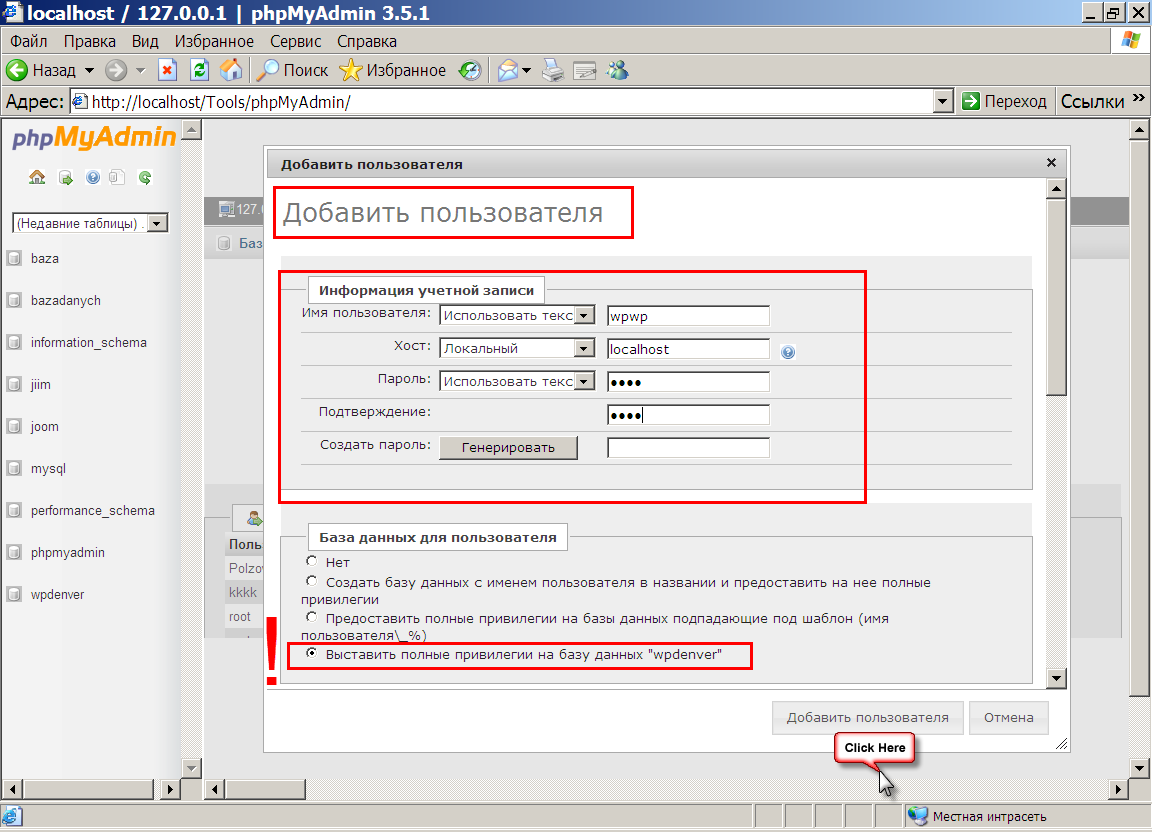The image size is (1152, 832).
Task: Click database icon next to wpdenver
Action: point(14,594)
